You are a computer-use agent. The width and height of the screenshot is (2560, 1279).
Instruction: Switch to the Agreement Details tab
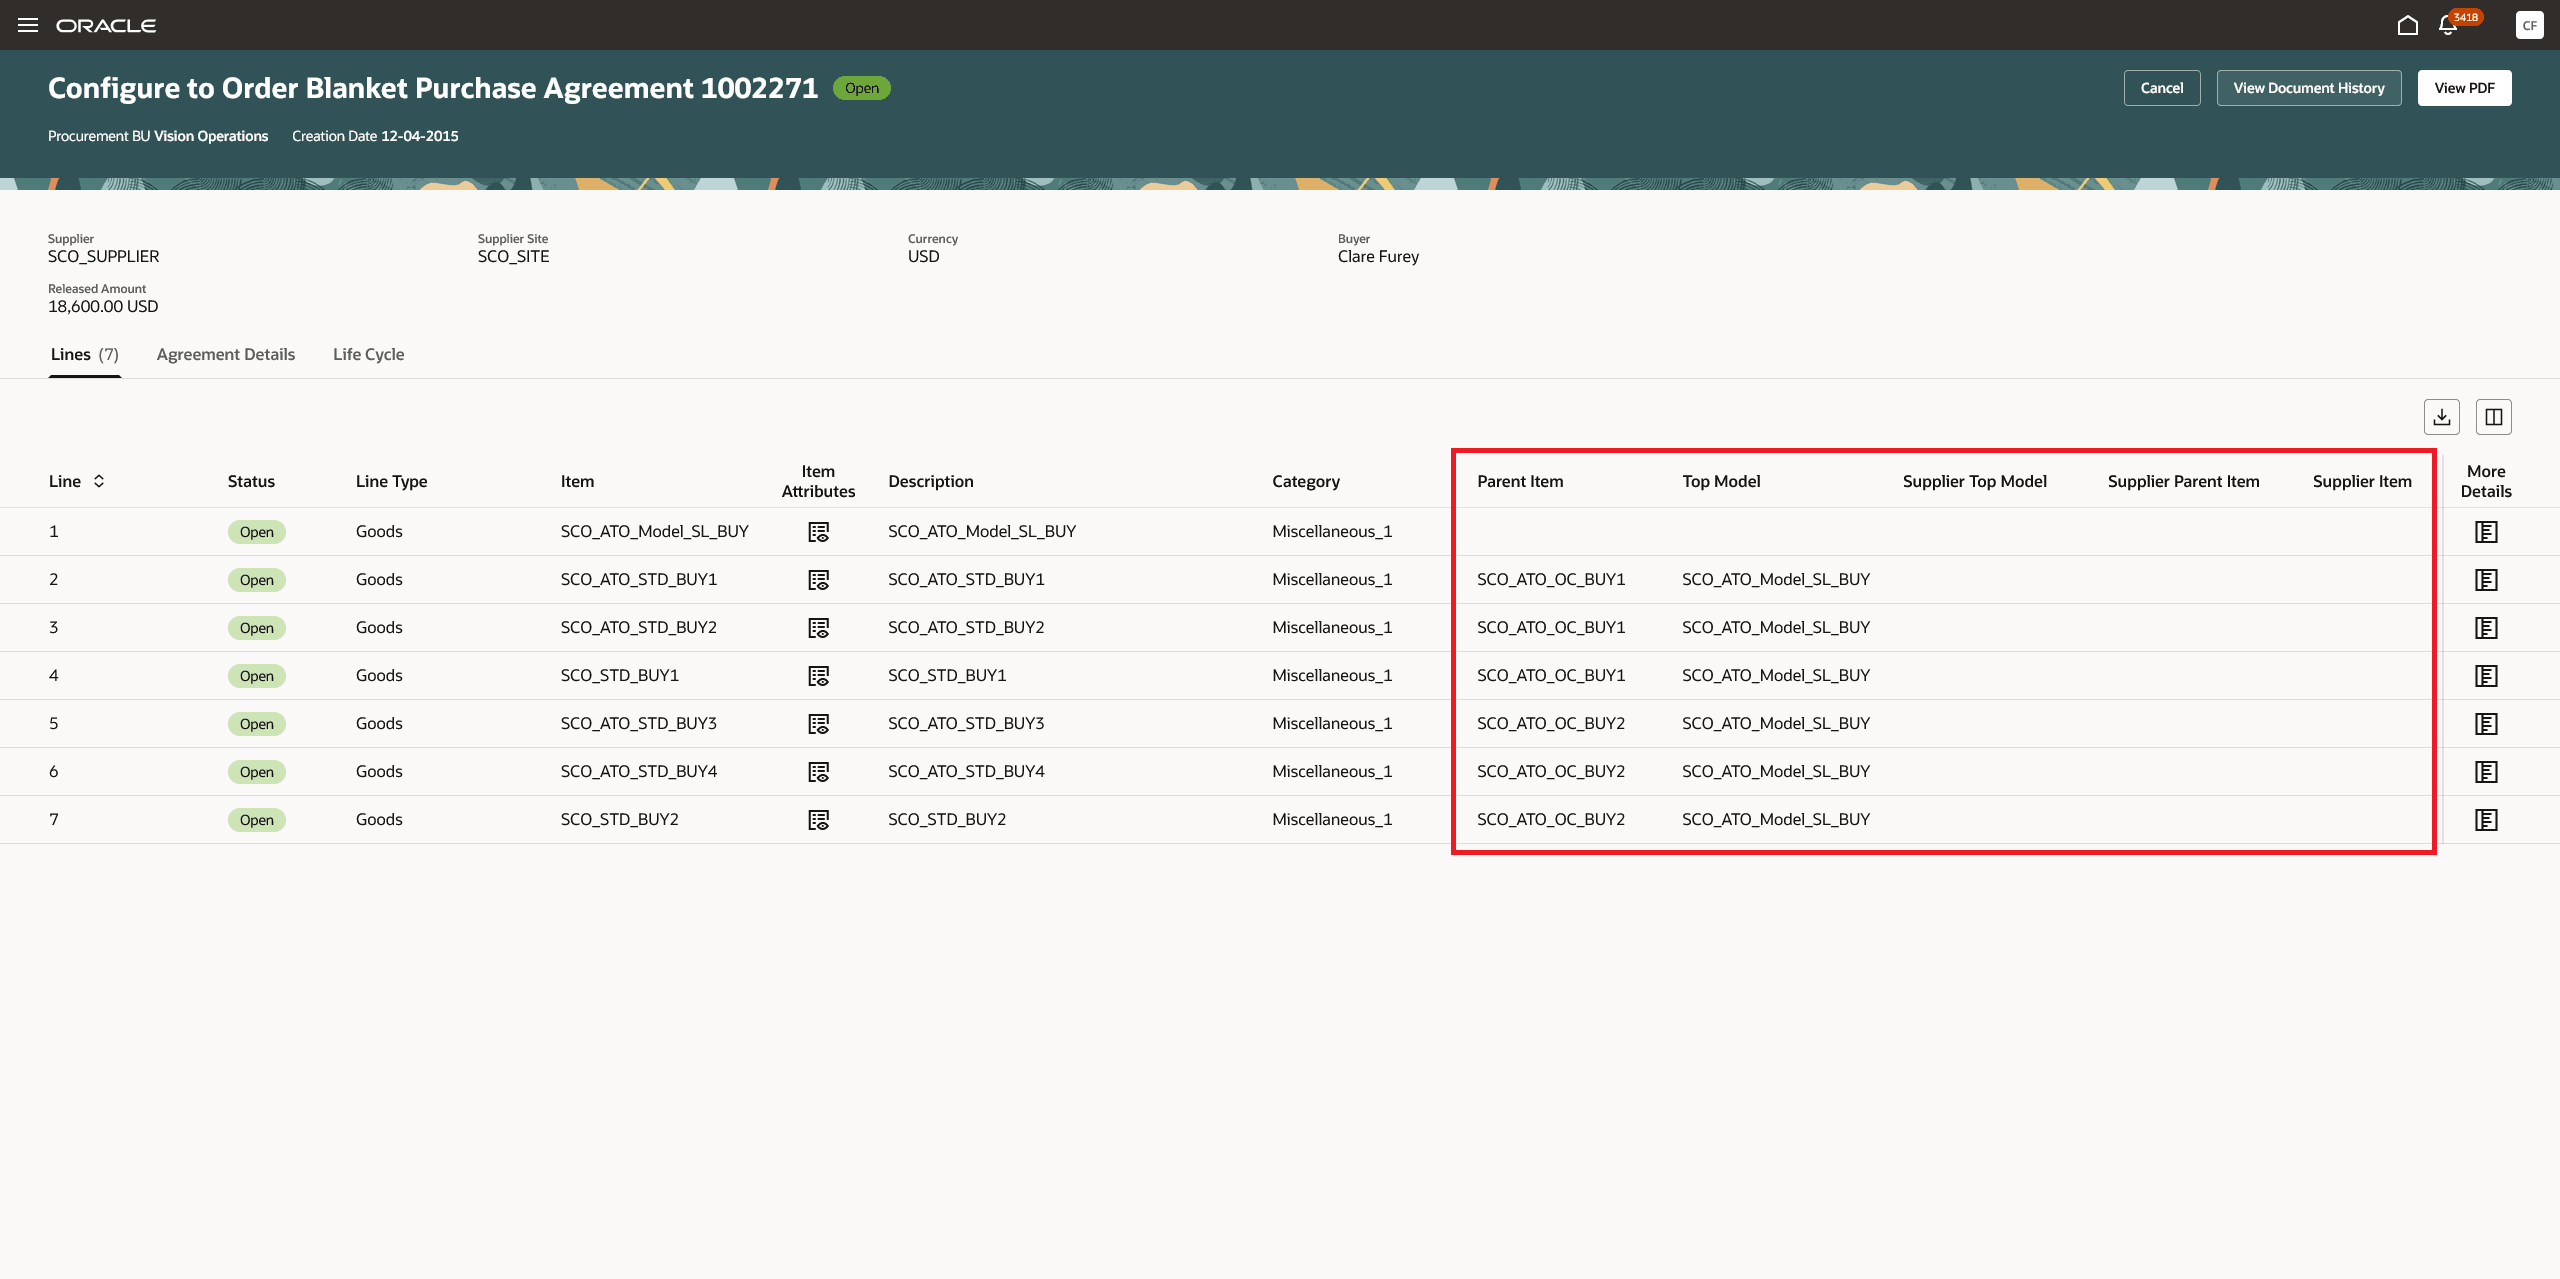click(226, 354)
